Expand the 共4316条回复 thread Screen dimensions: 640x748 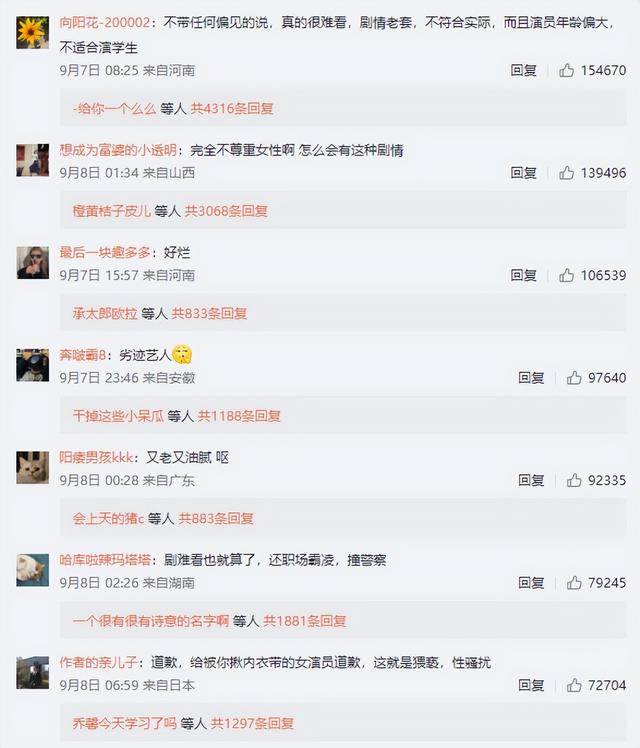point(232,109)
